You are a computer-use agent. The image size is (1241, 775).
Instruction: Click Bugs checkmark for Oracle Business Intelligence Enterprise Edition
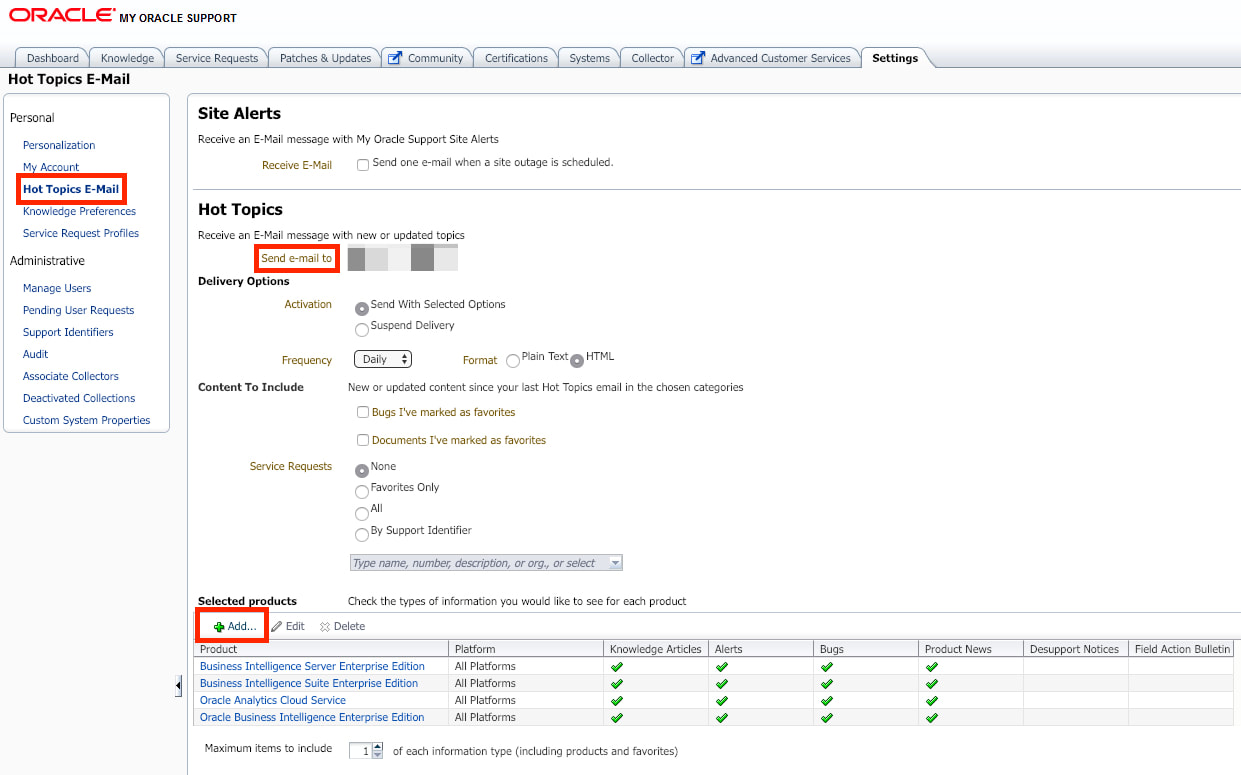[x=827, y=717]
